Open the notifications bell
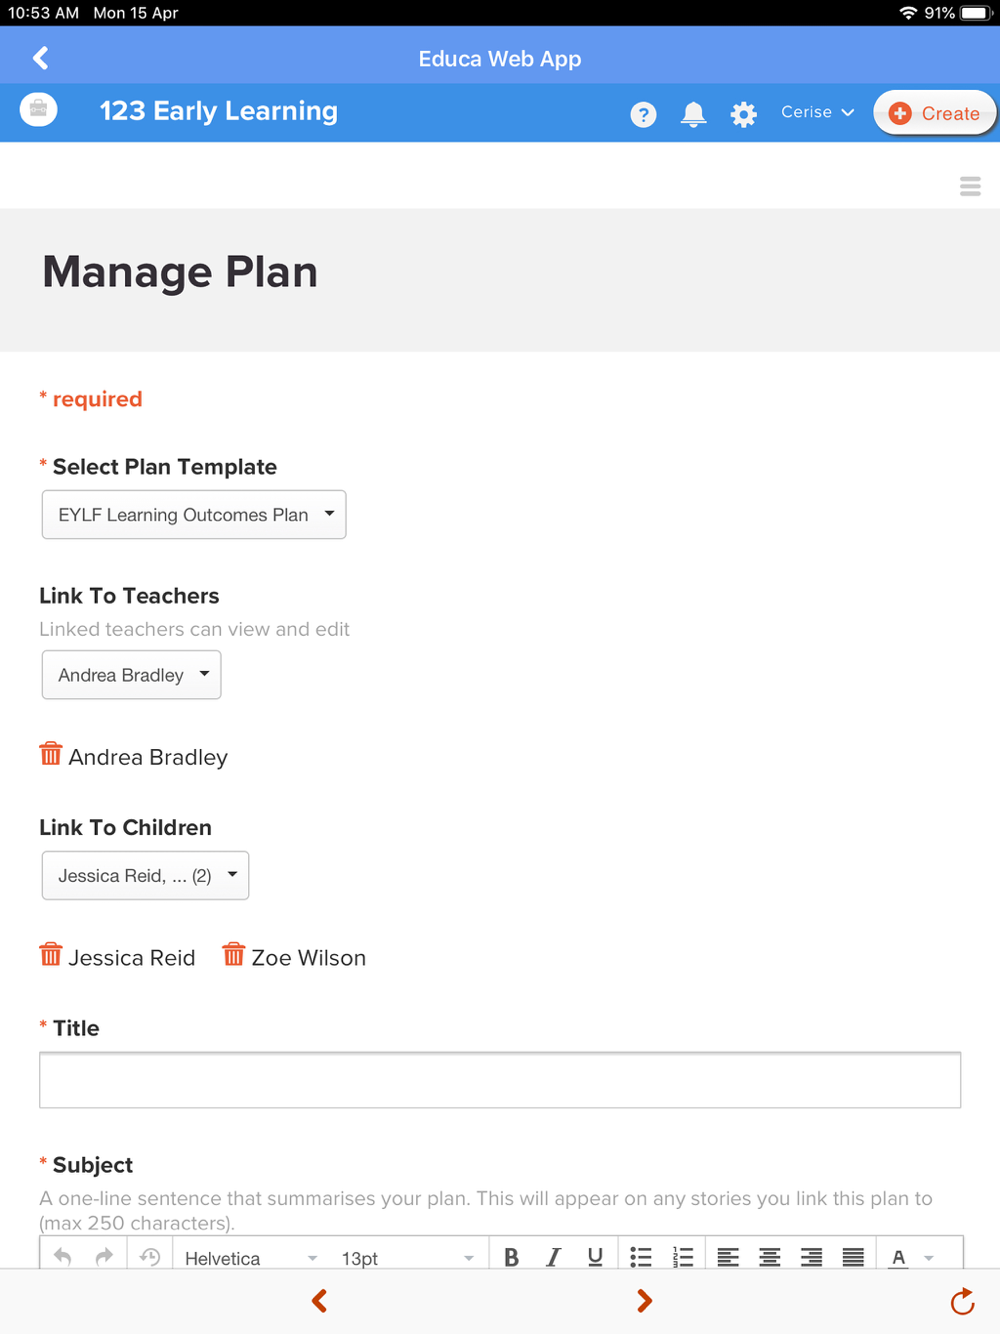The height and width of the screenshot is (1334, 1000). [x=693, y=114]
